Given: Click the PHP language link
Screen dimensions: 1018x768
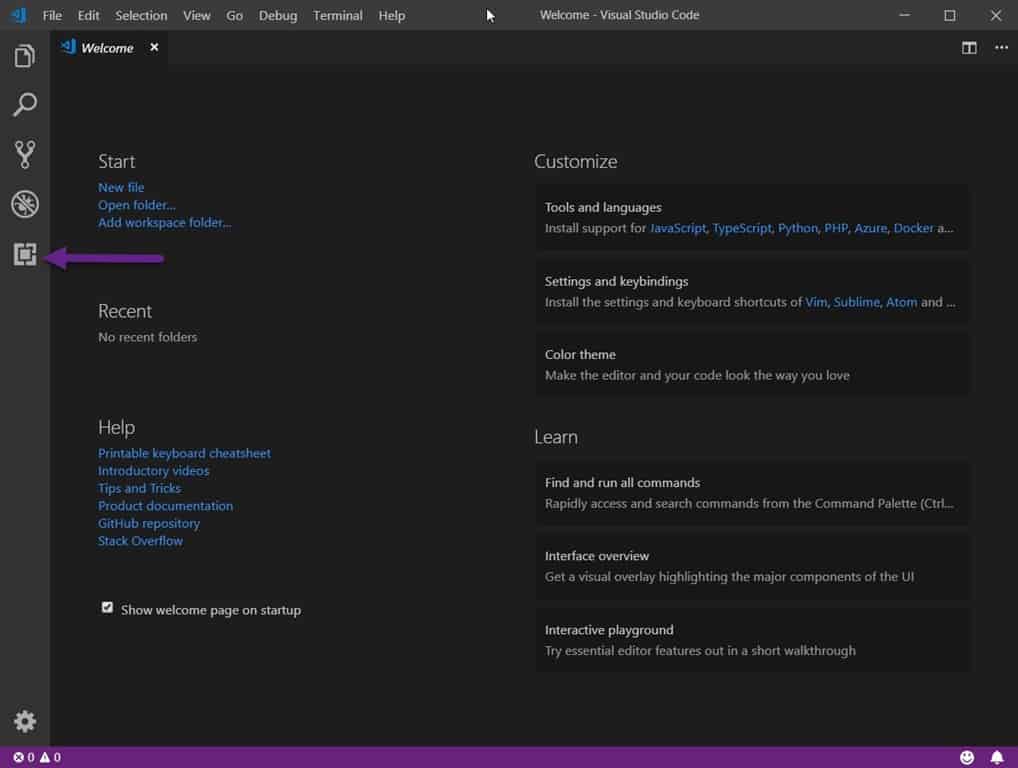Looking at the screenshot, I should point(836,228).
